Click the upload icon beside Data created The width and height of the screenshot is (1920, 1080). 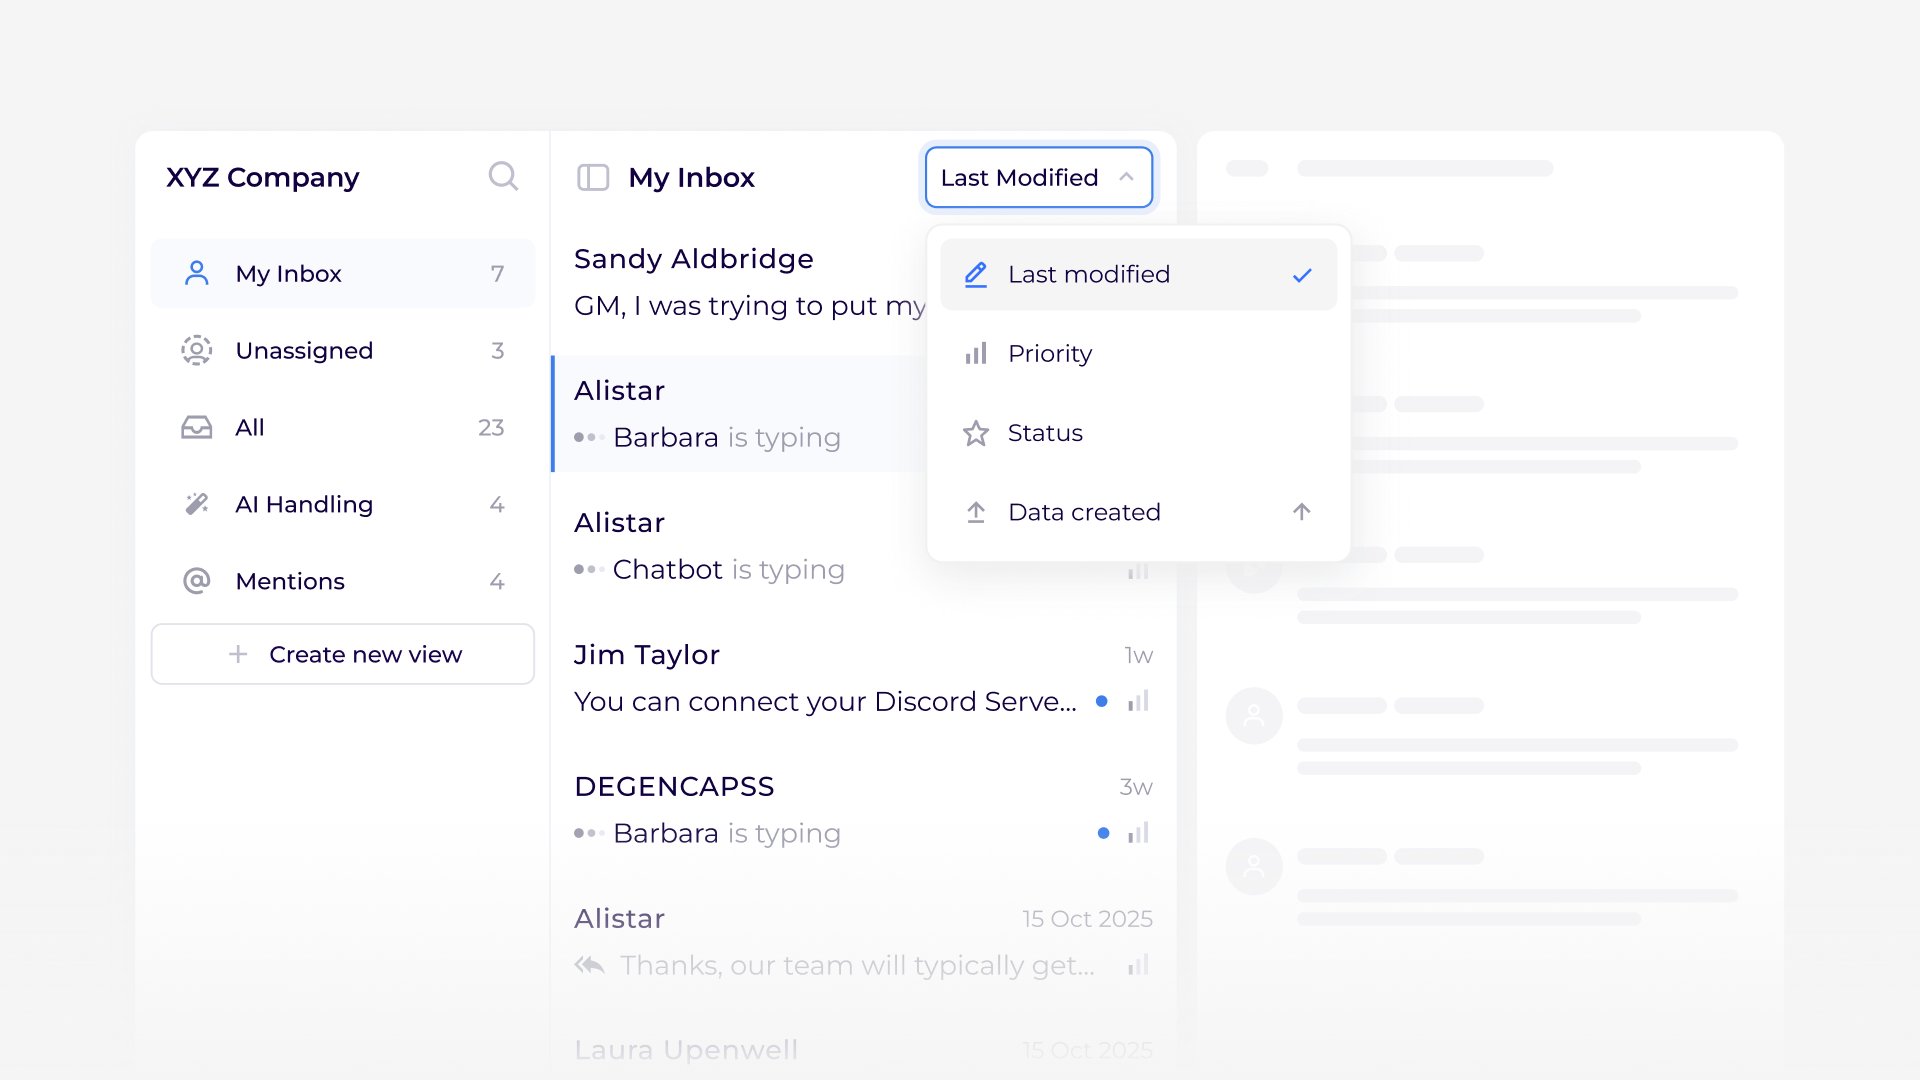pyautogui.click(x=976, y=512)
